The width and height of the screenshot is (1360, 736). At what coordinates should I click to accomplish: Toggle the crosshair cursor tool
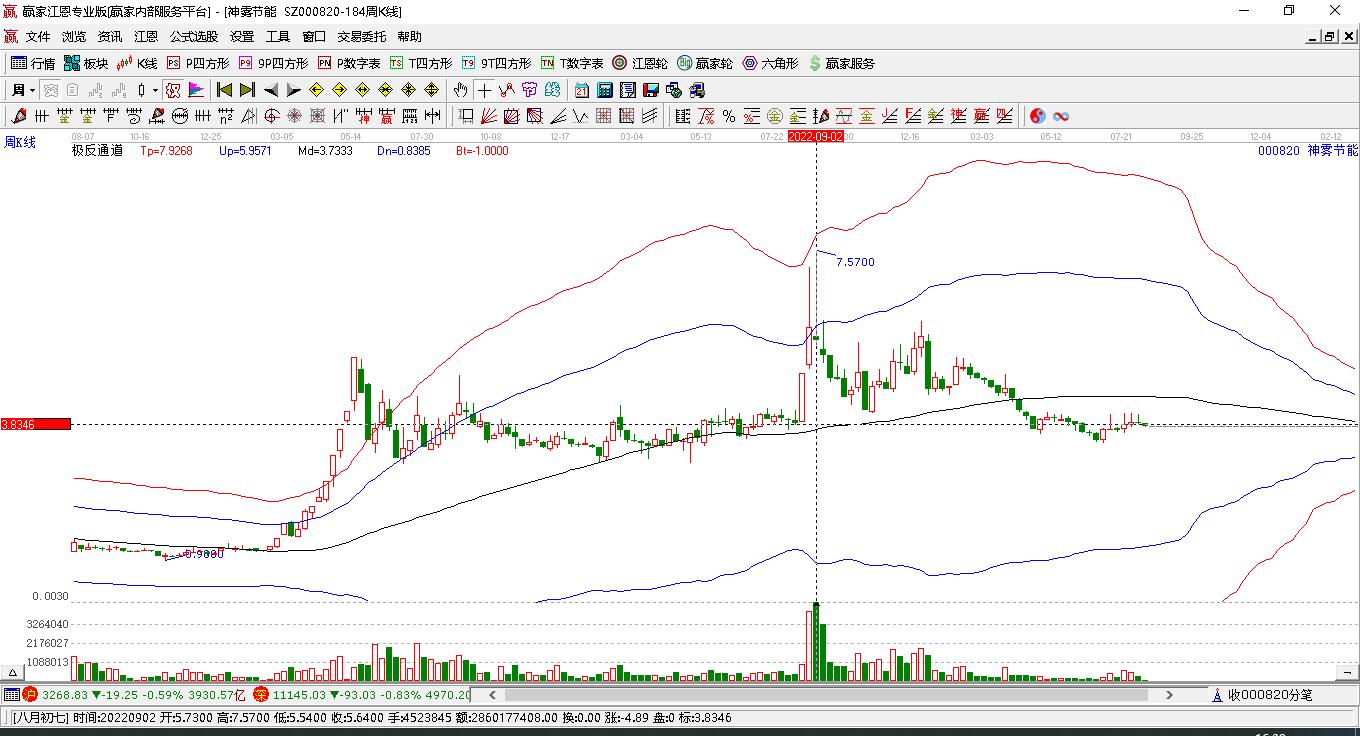pos(485,90)
